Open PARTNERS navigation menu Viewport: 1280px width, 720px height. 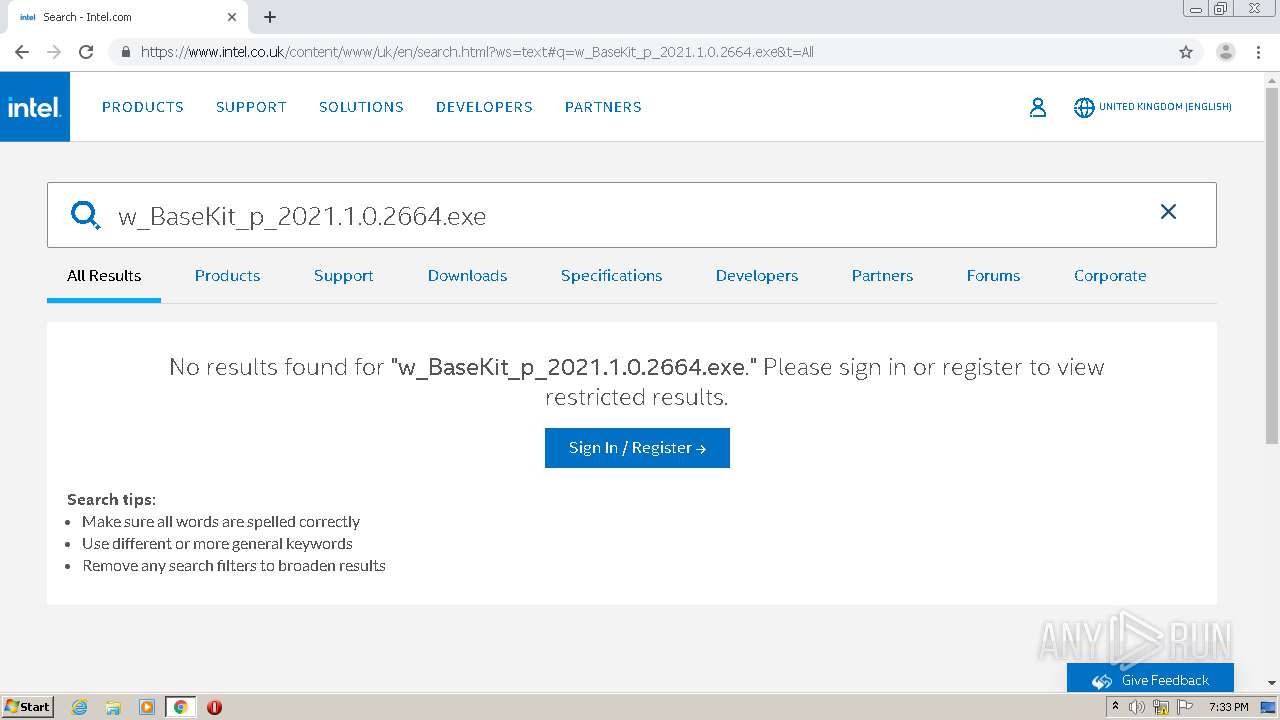(x=603, y=107)
